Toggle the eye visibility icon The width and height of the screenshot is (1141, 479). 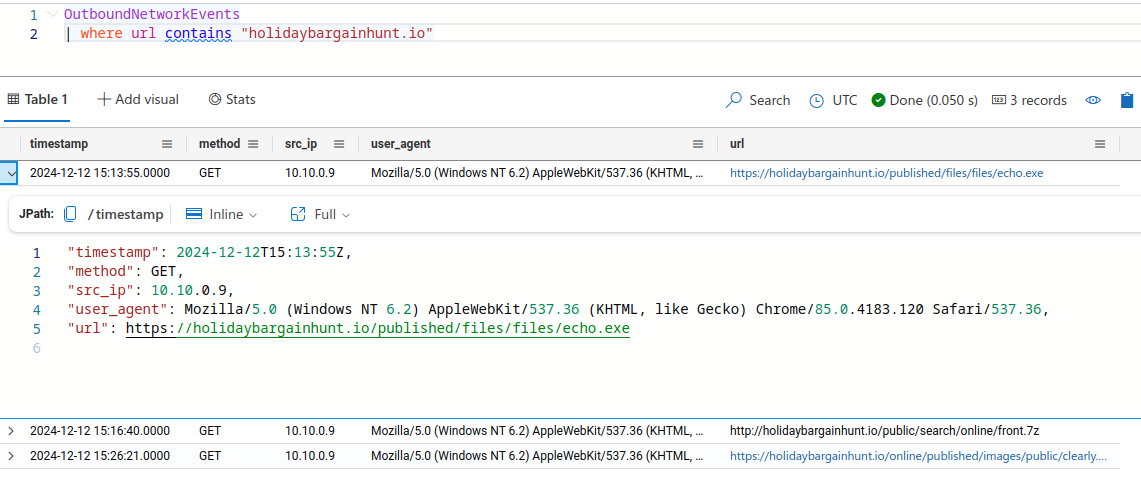1094,100
